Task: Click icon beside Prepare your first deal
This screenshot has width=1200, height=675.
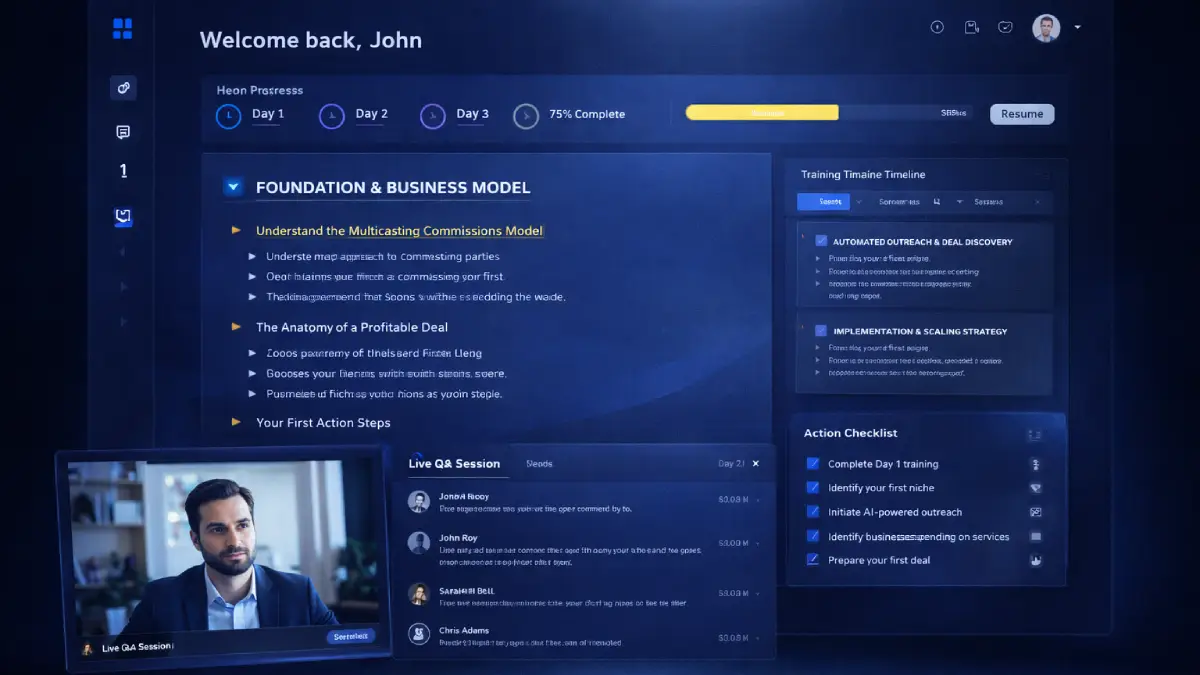Action: click(1036, 560)
